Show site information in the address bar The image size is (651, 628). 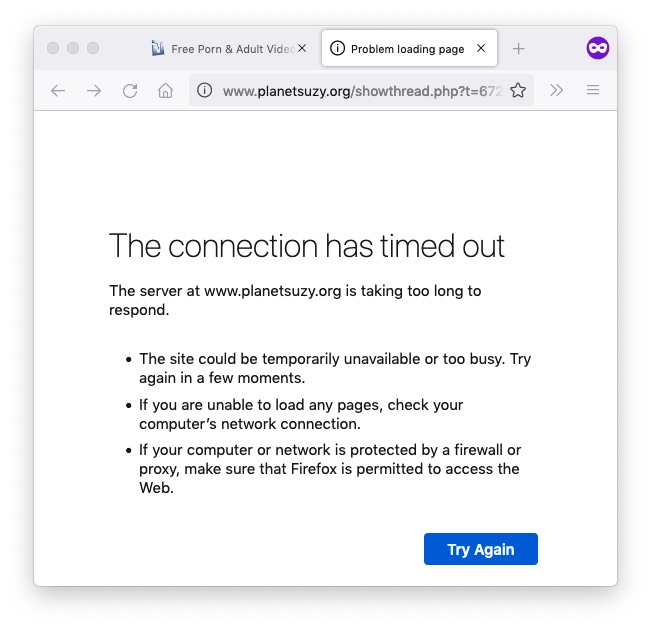point(204,90)
